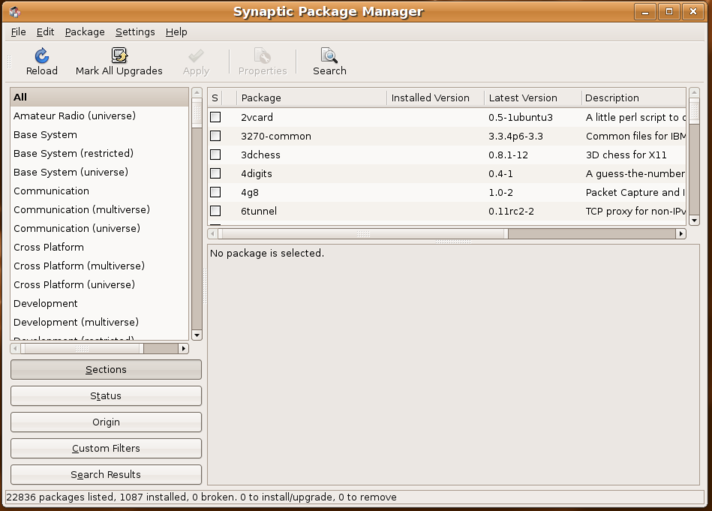Sort by the S status column header
Screen dimensions: 712x511
tap(215, 98)
